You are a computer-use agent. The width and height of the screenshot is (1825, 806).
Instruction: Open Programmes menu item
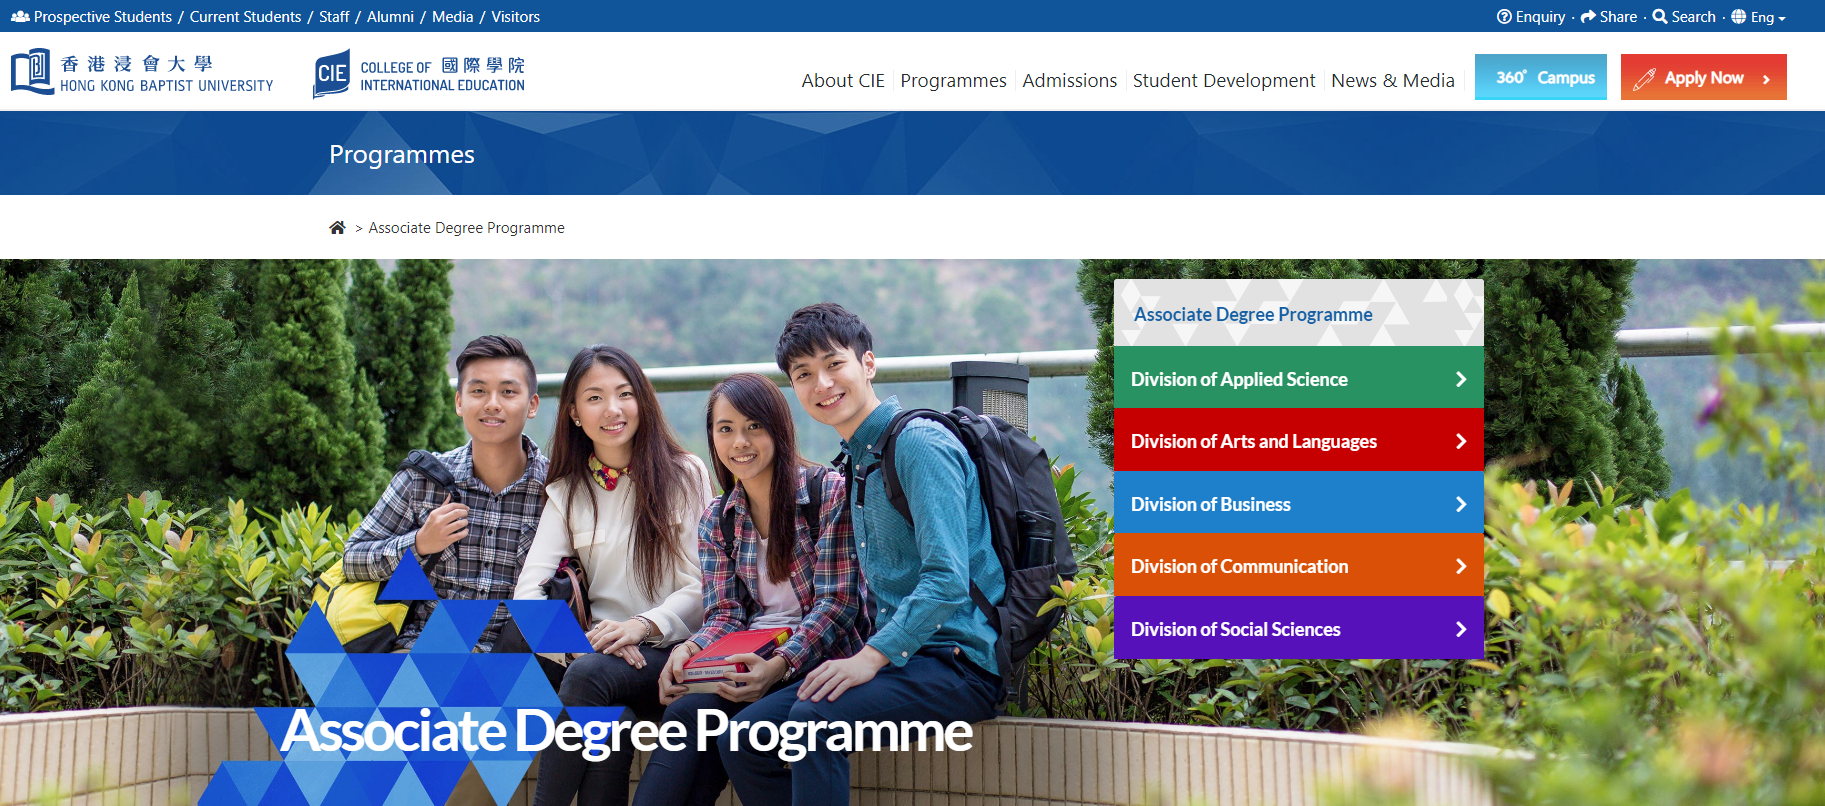953,81
